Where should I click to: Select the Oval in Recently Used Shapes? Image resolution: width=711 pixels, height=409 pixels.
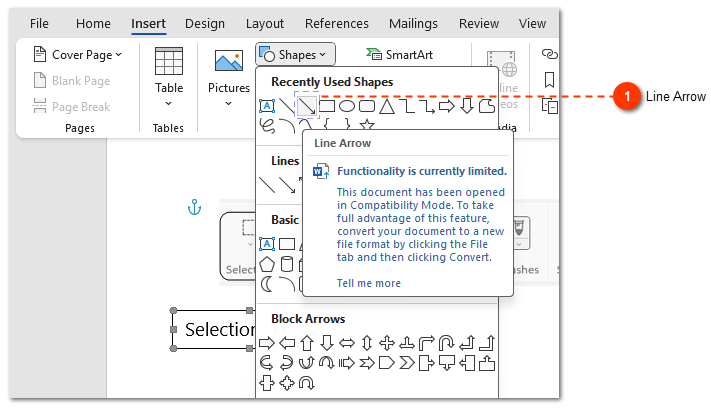(347, 106)
